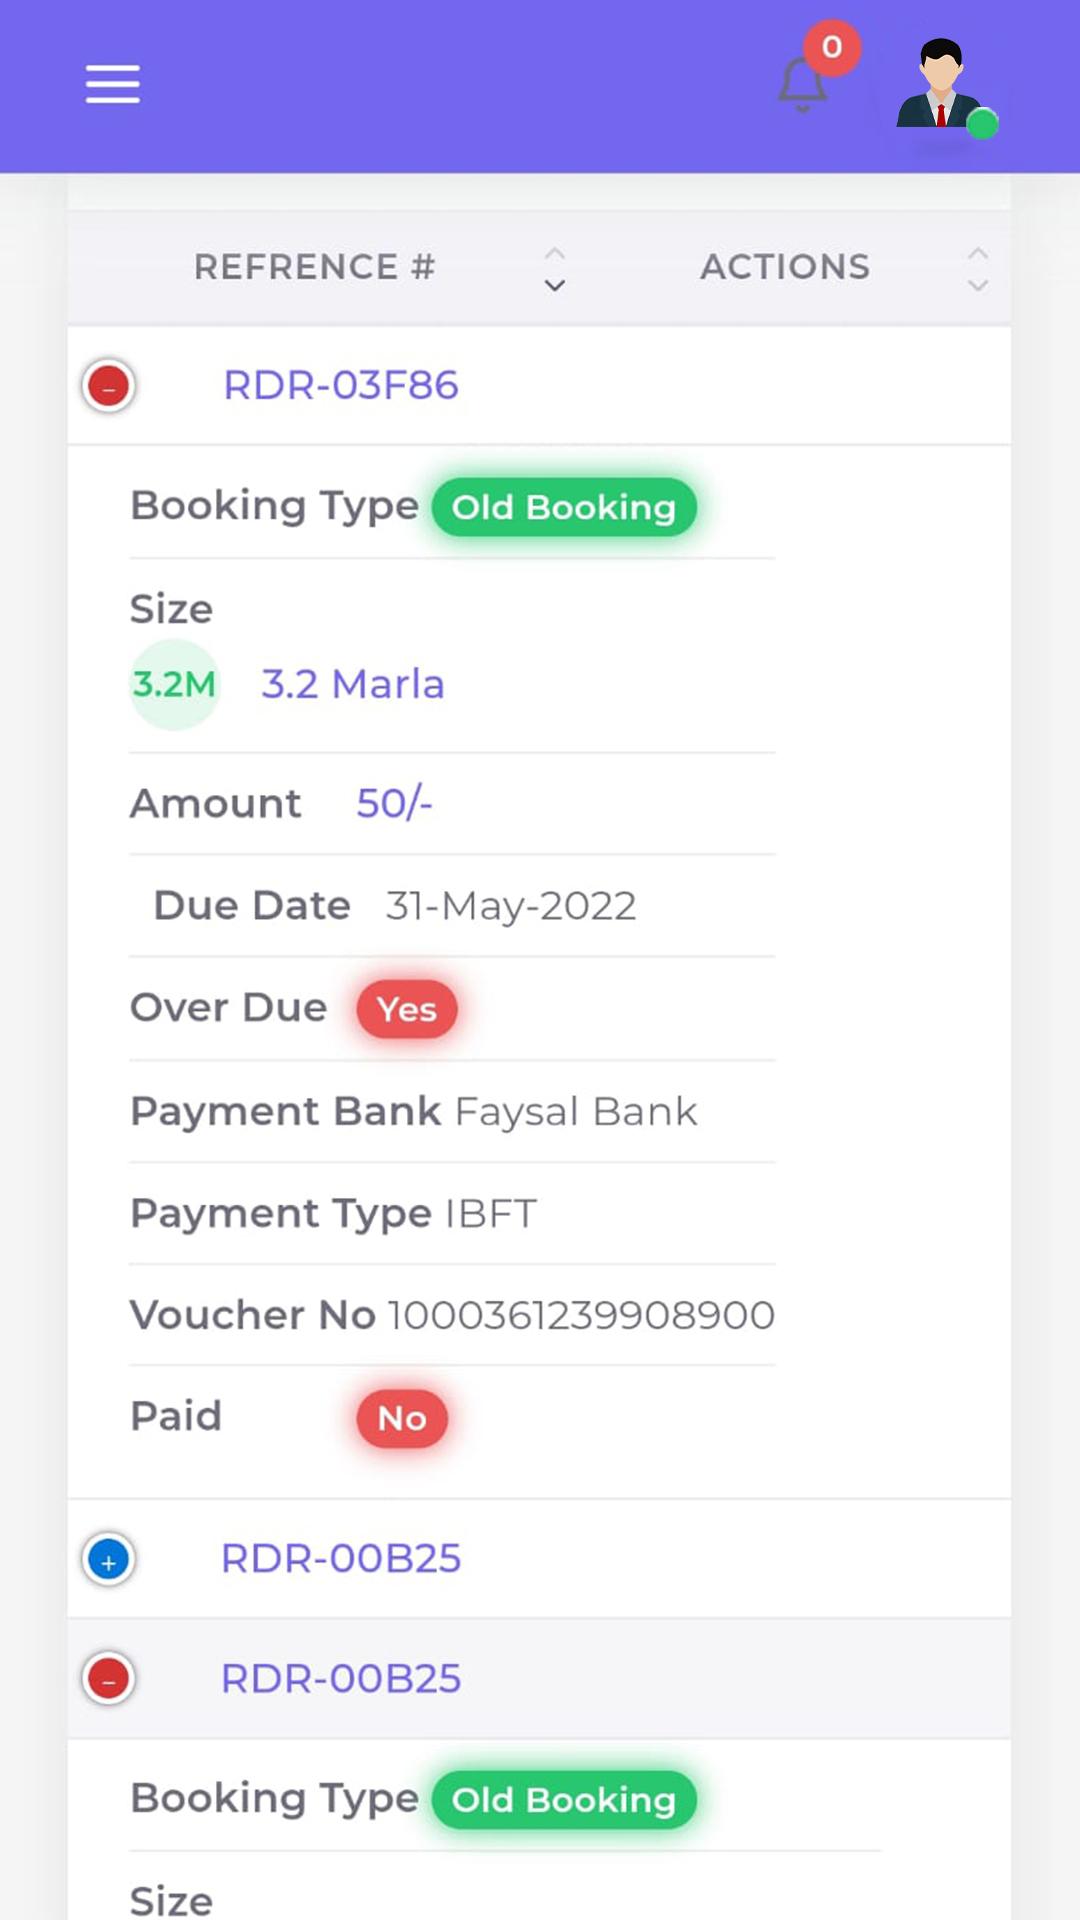Image resolution: width=1080 pixels, height=1920 pixels.
Task: Click the voucher number 1000361239908900
Action: pos(582,1315)
